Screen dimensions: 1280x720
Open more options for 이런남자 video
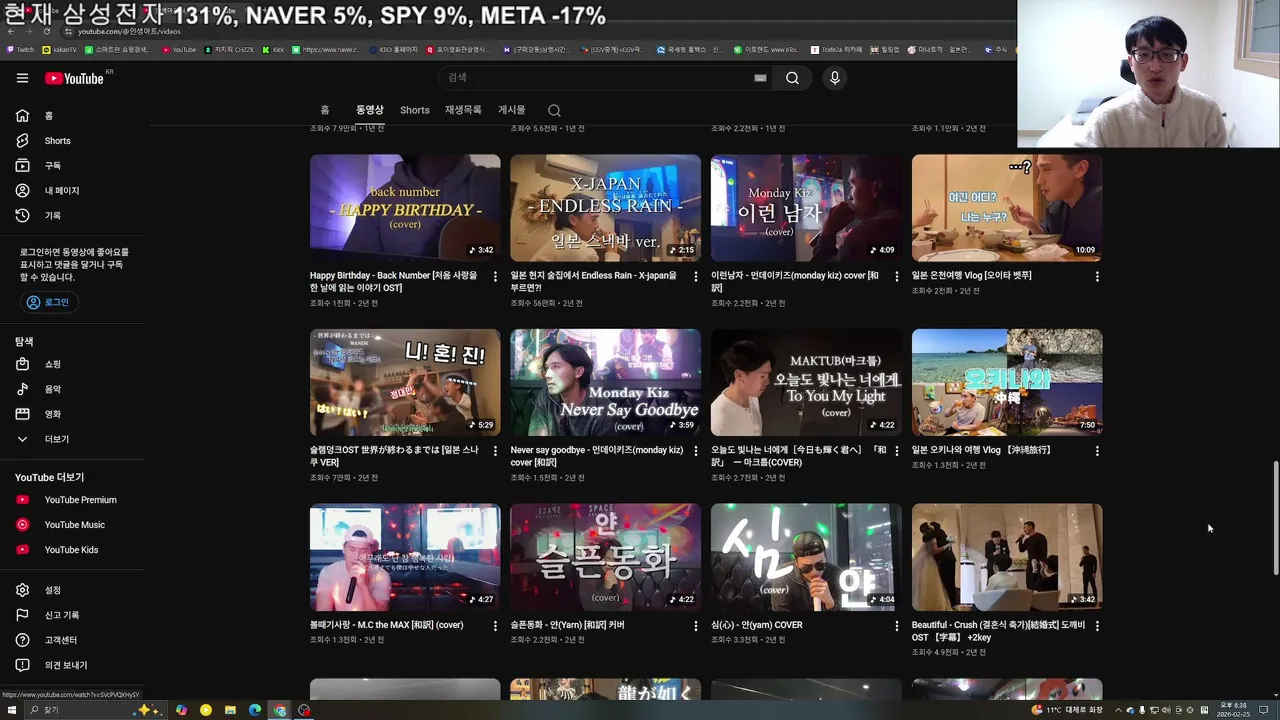(896, 276)
